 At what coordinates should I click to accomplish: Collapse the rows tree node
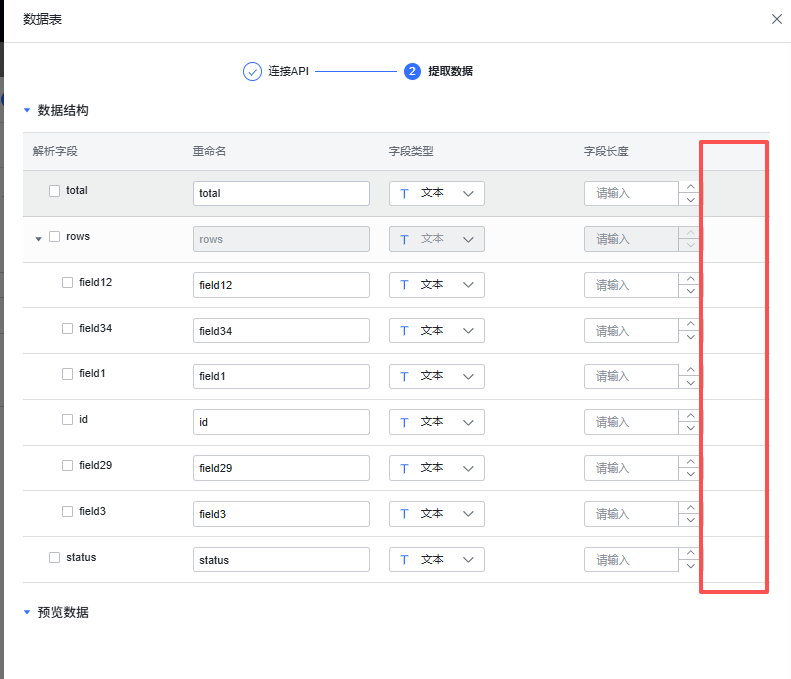38,239
